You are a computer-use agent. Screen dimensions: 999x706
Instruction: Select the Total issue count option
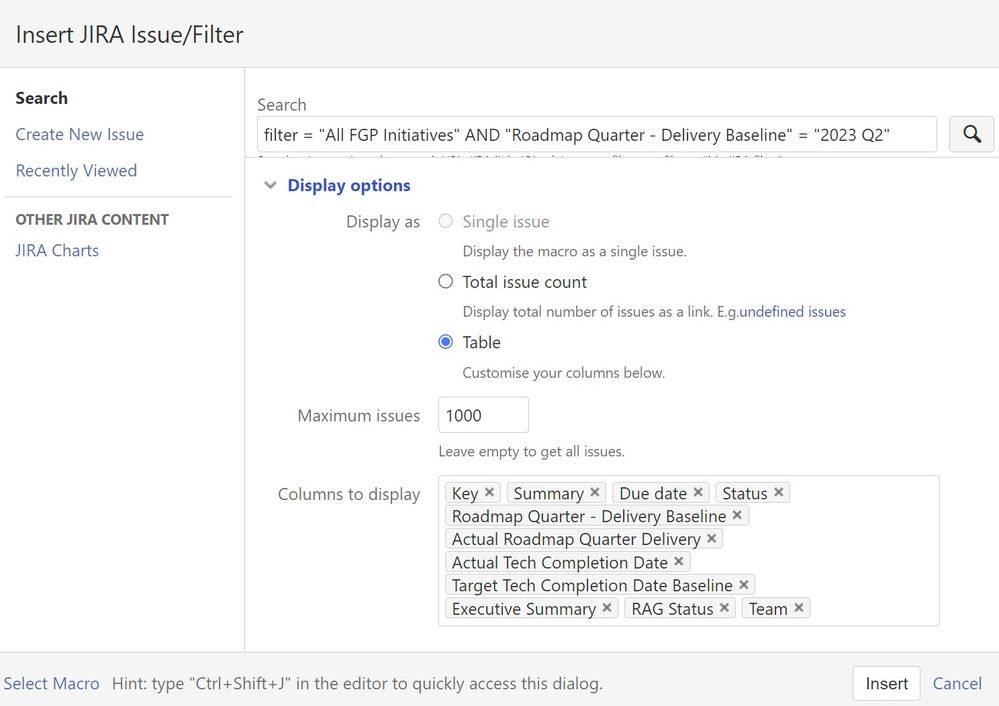pyautogui.click(x=446, y=282)
